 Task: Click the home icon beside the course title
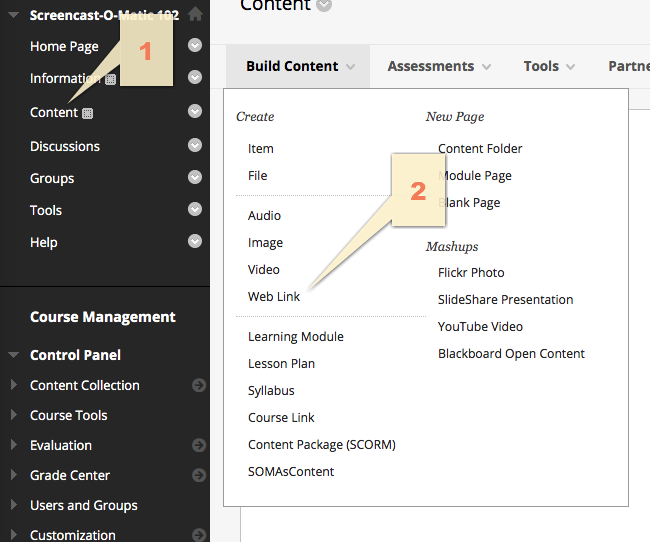(x=195, y=15)
